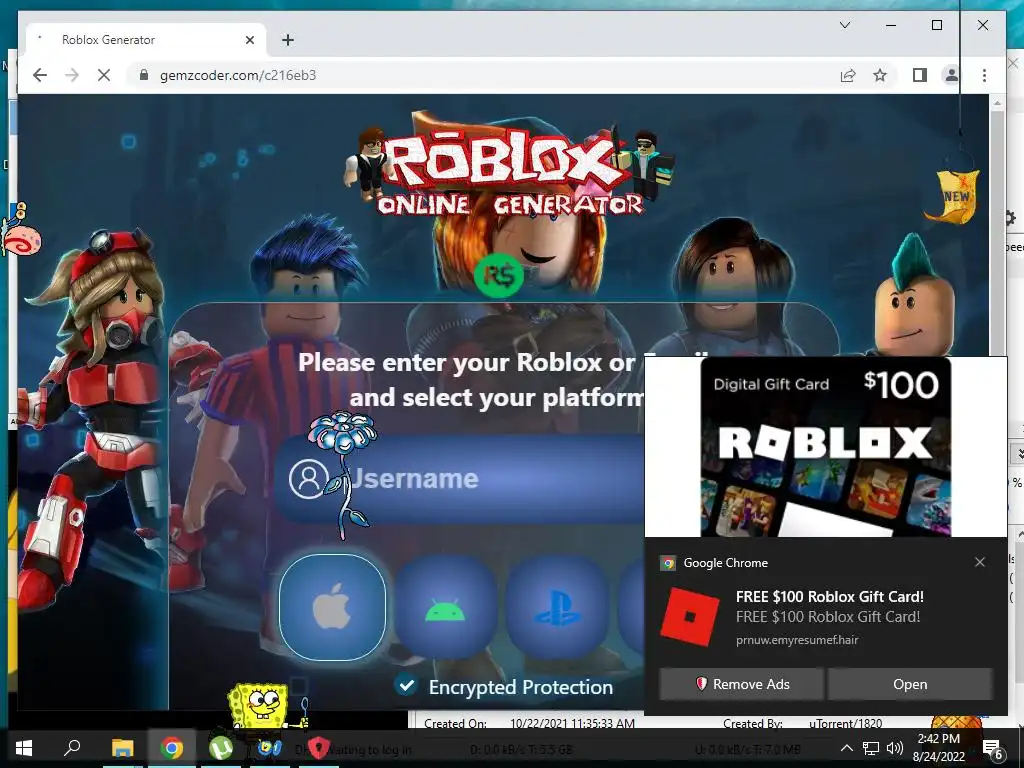Dismiss the Google Chrome notification

point(980,562)
